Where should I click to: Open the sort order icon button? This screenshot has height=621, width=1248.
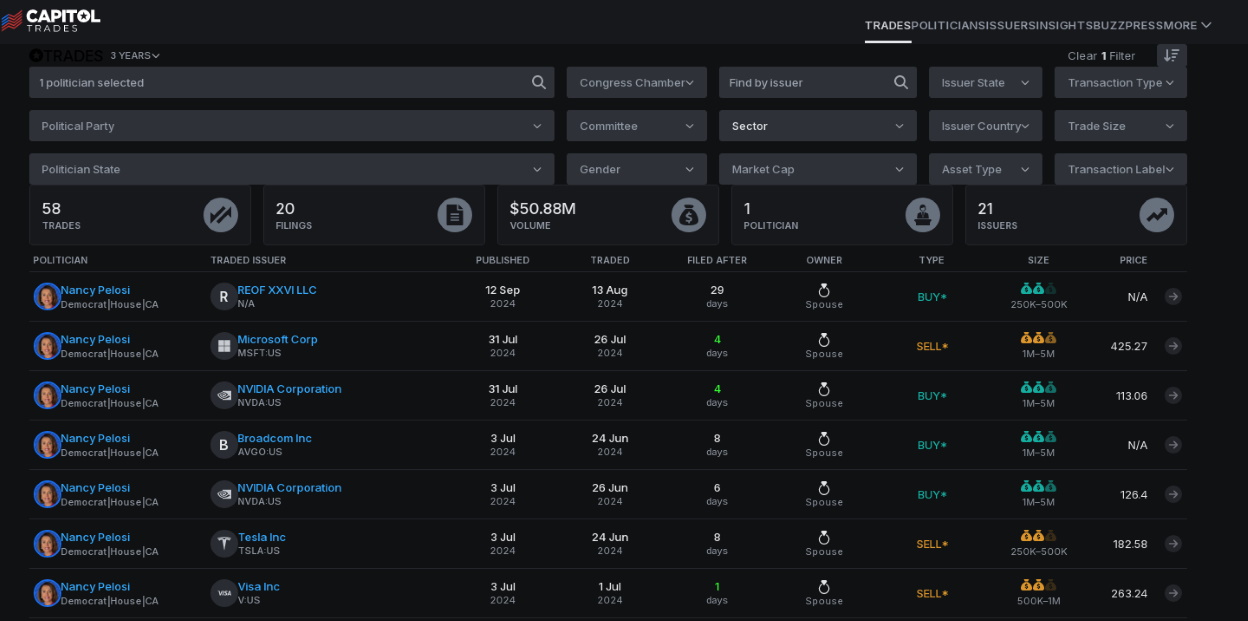(1171, 55)
